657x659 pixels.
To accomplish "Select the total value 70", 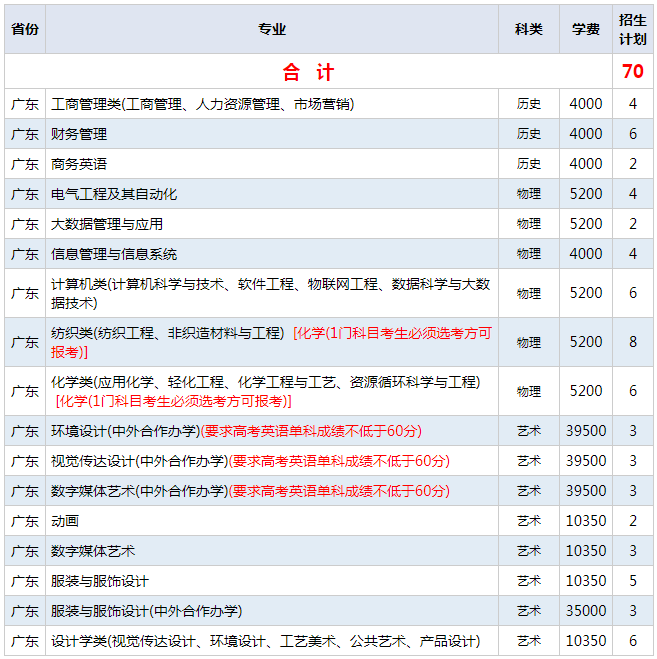I will (633, 71).
